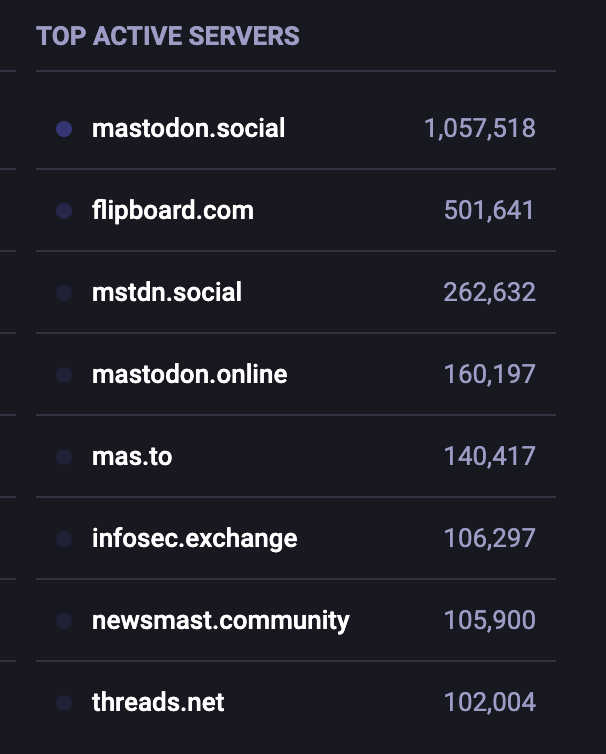The height and width of the screenshot is (754, 606).
Task: Click the dot icon beside newsmast.community
Action: pyautogui.click(x=64, y=621)
